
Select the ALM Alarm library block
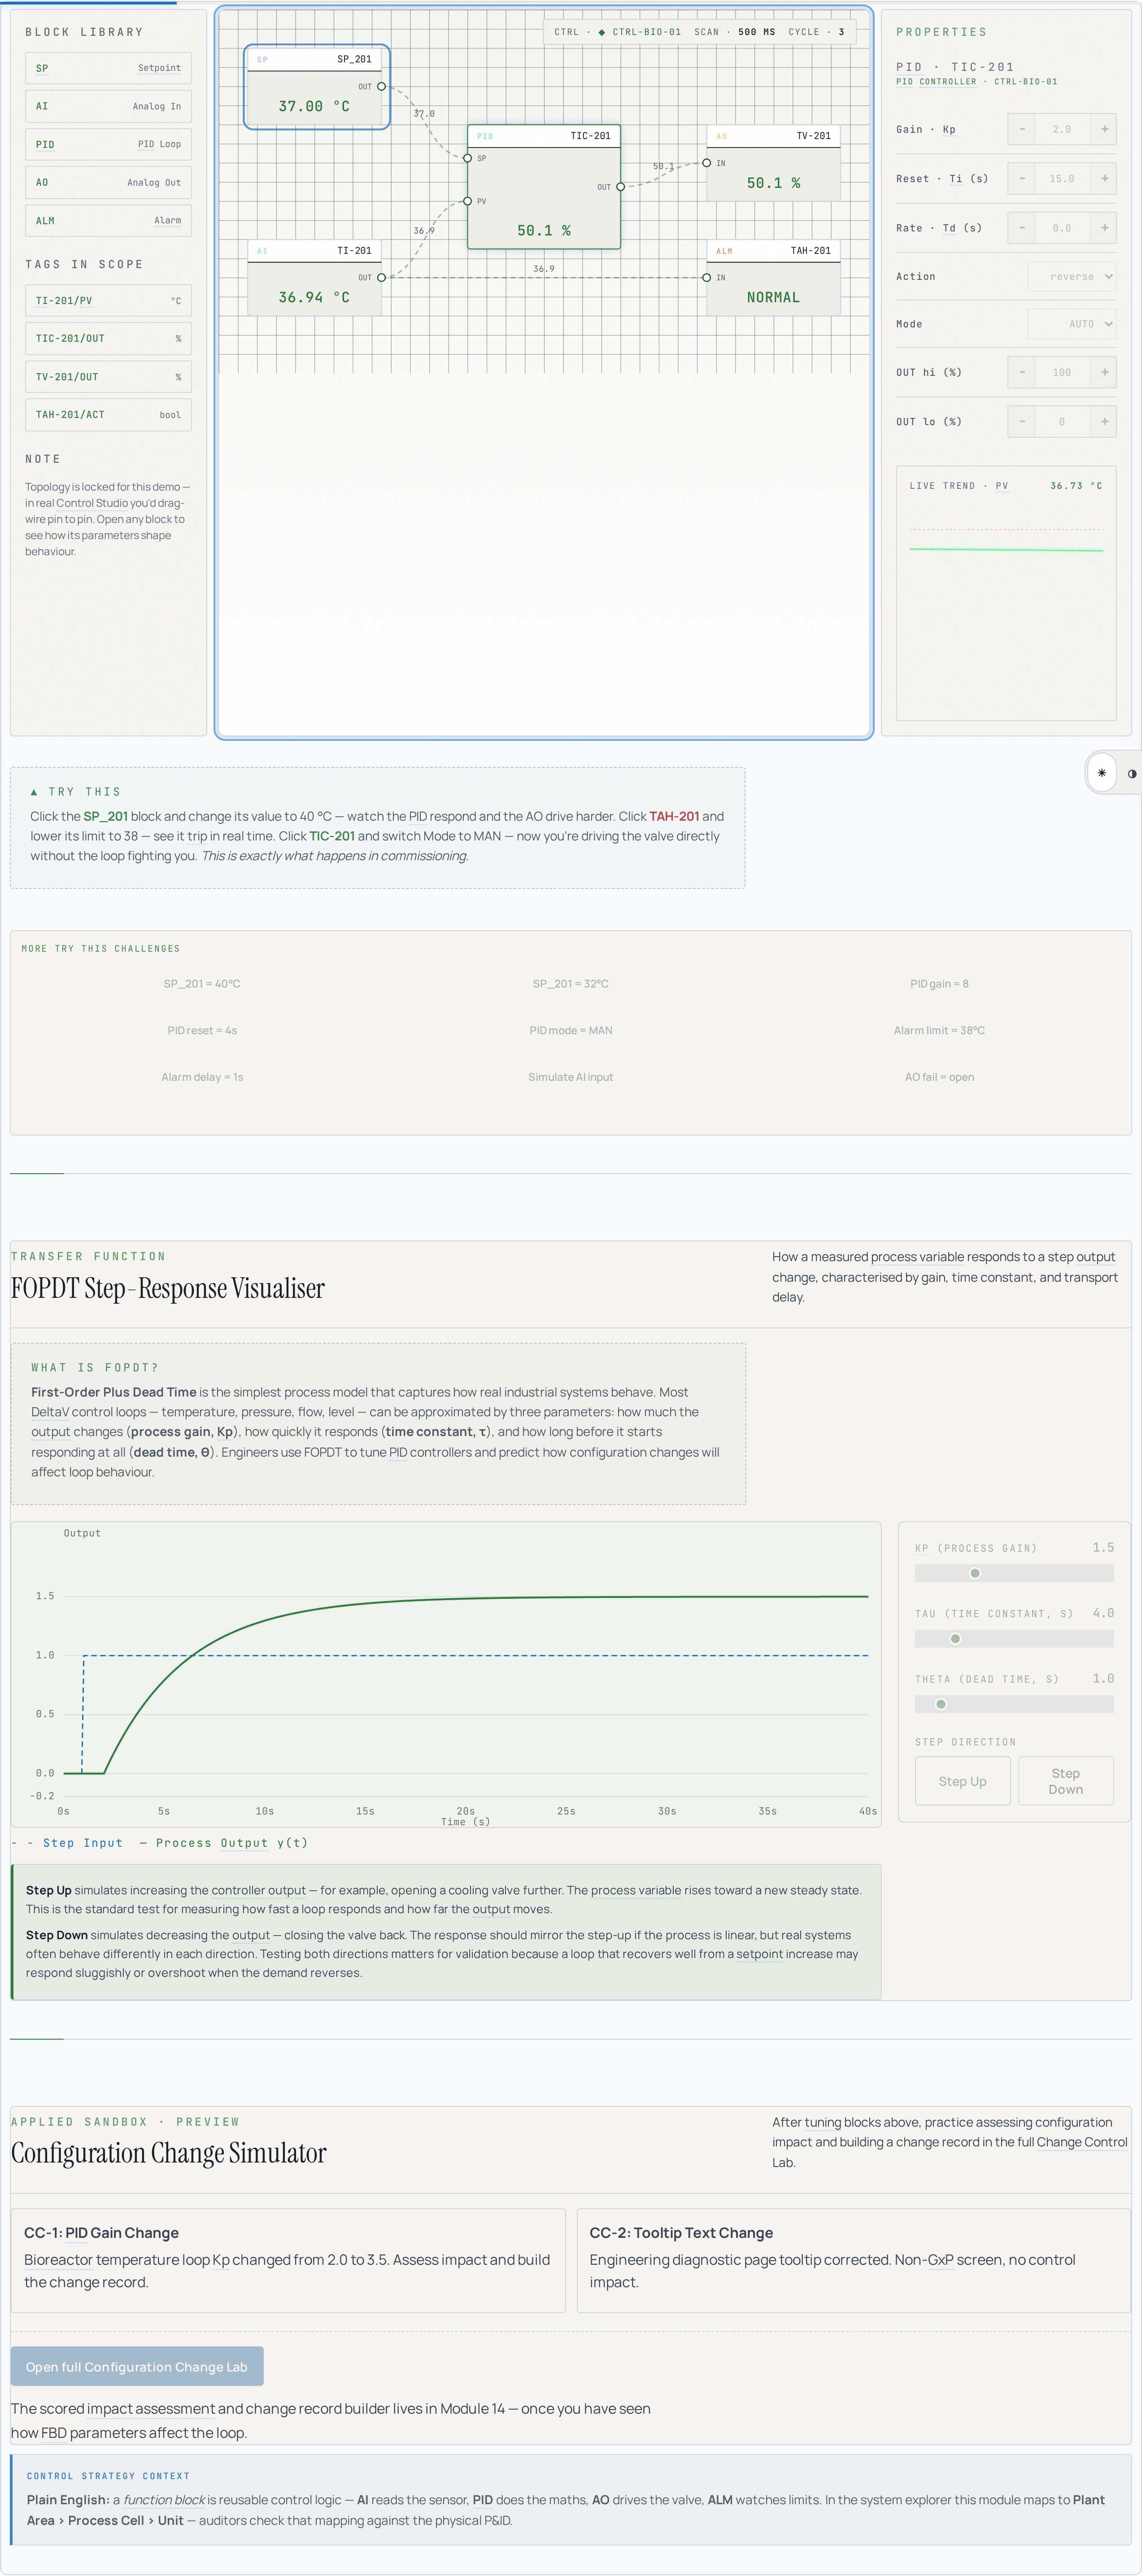tap(108, 220)
